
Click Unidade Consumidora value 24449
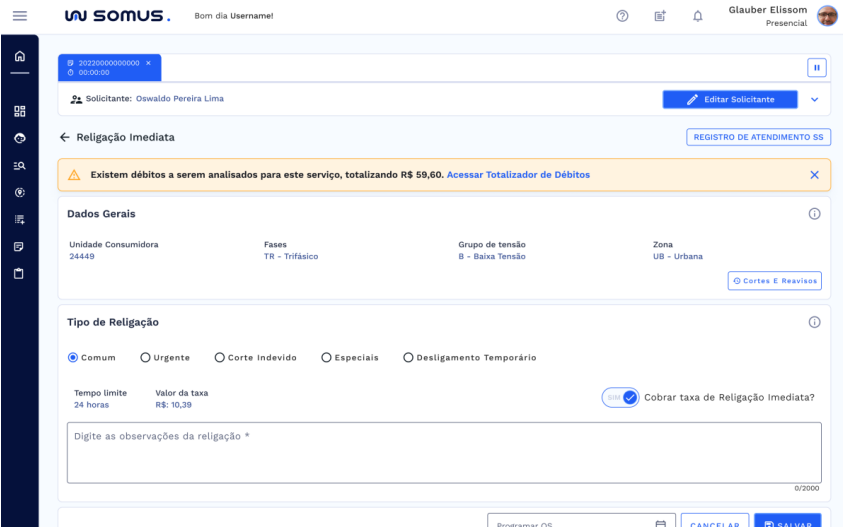point(82,256)
